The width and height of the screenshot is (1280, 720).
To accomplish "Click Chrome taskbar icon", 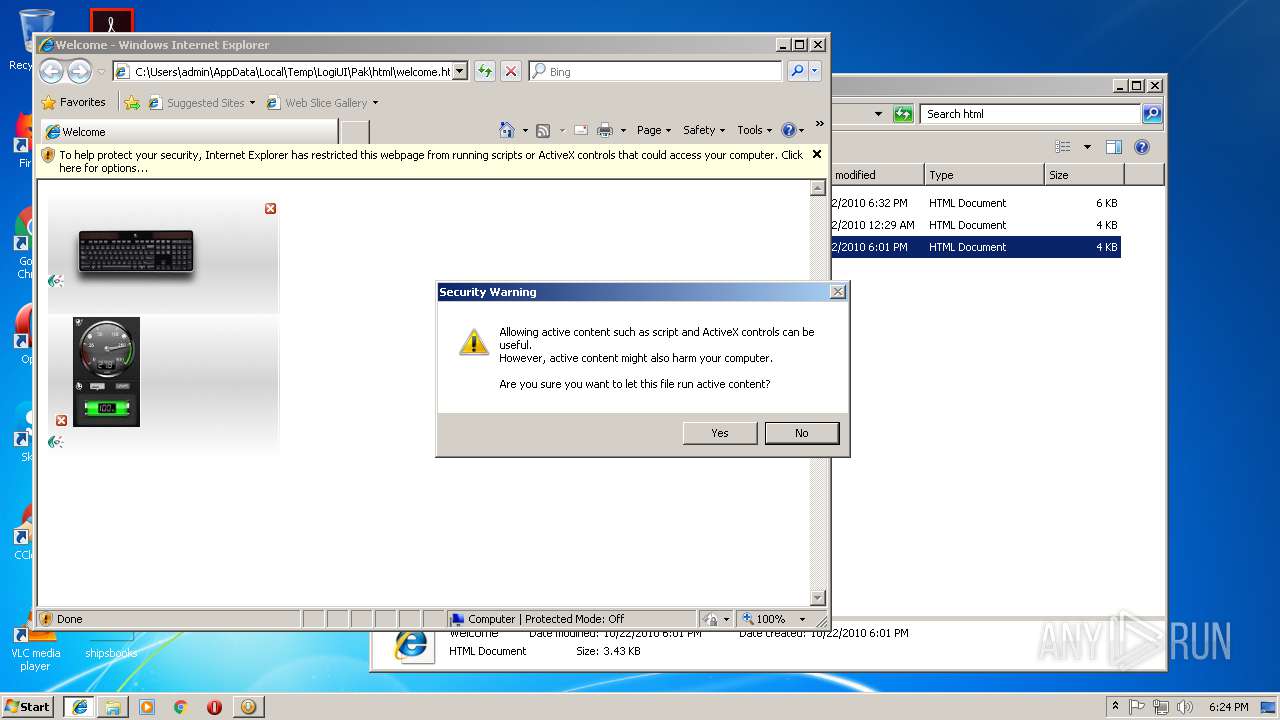I will (180, 706).
